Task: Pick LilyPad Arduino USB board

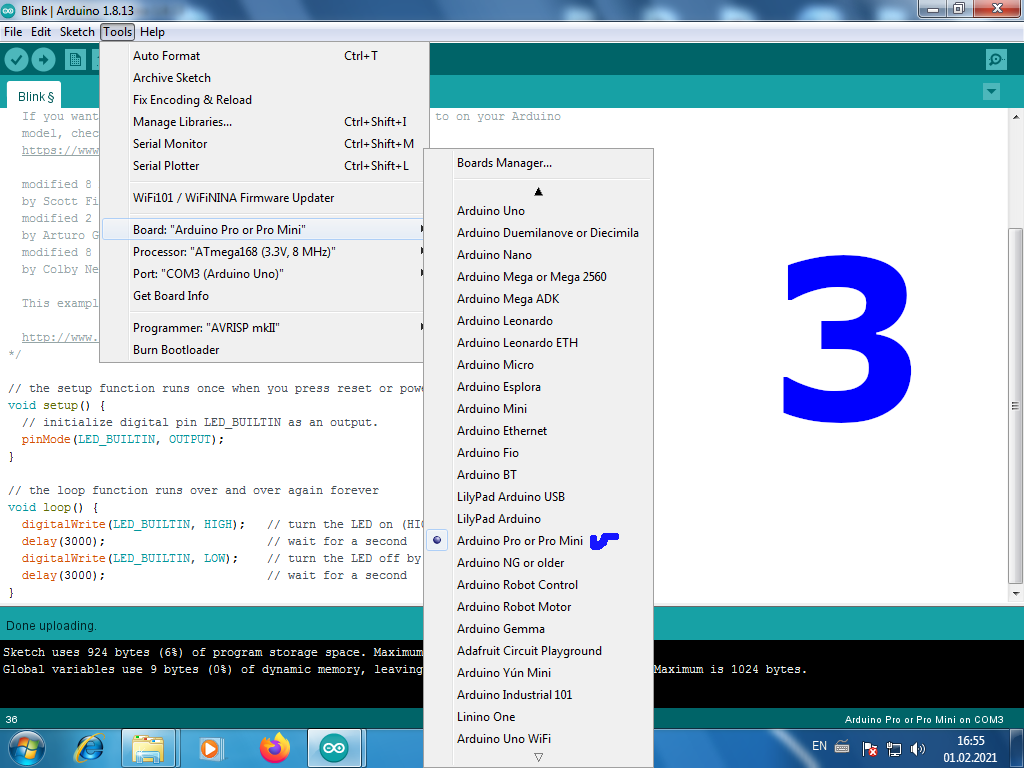Action: click(x=538, y=497)
